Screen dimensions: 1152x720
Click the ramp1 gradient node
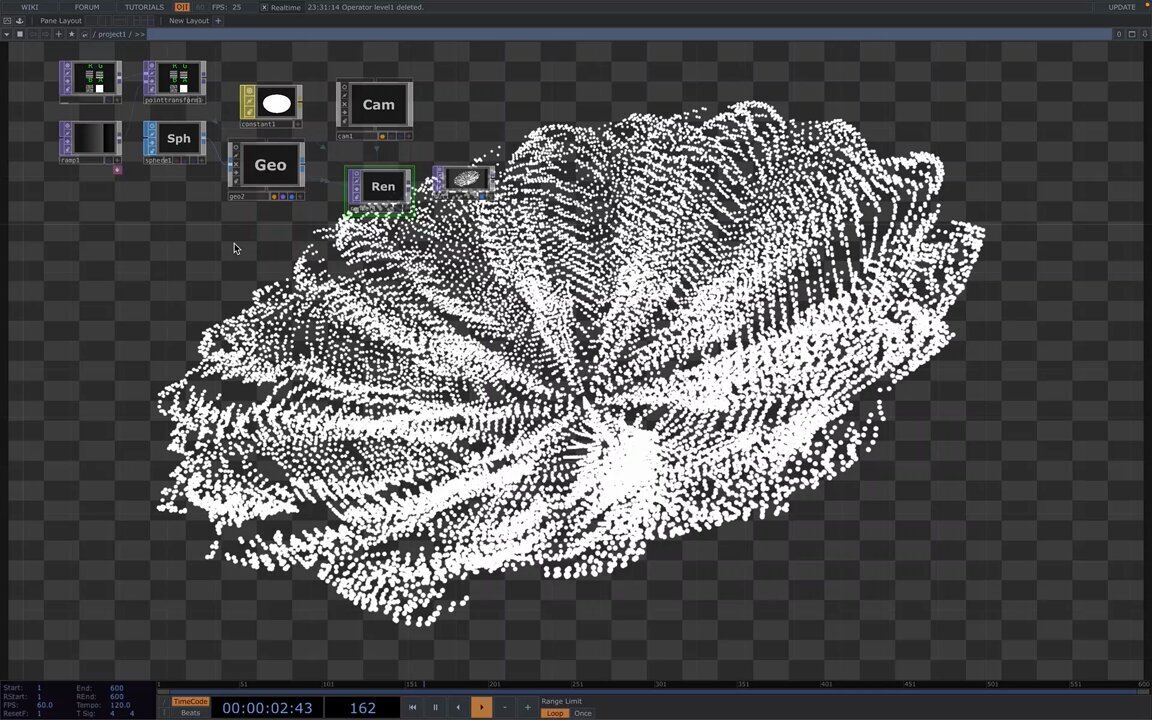click(90, 139)
